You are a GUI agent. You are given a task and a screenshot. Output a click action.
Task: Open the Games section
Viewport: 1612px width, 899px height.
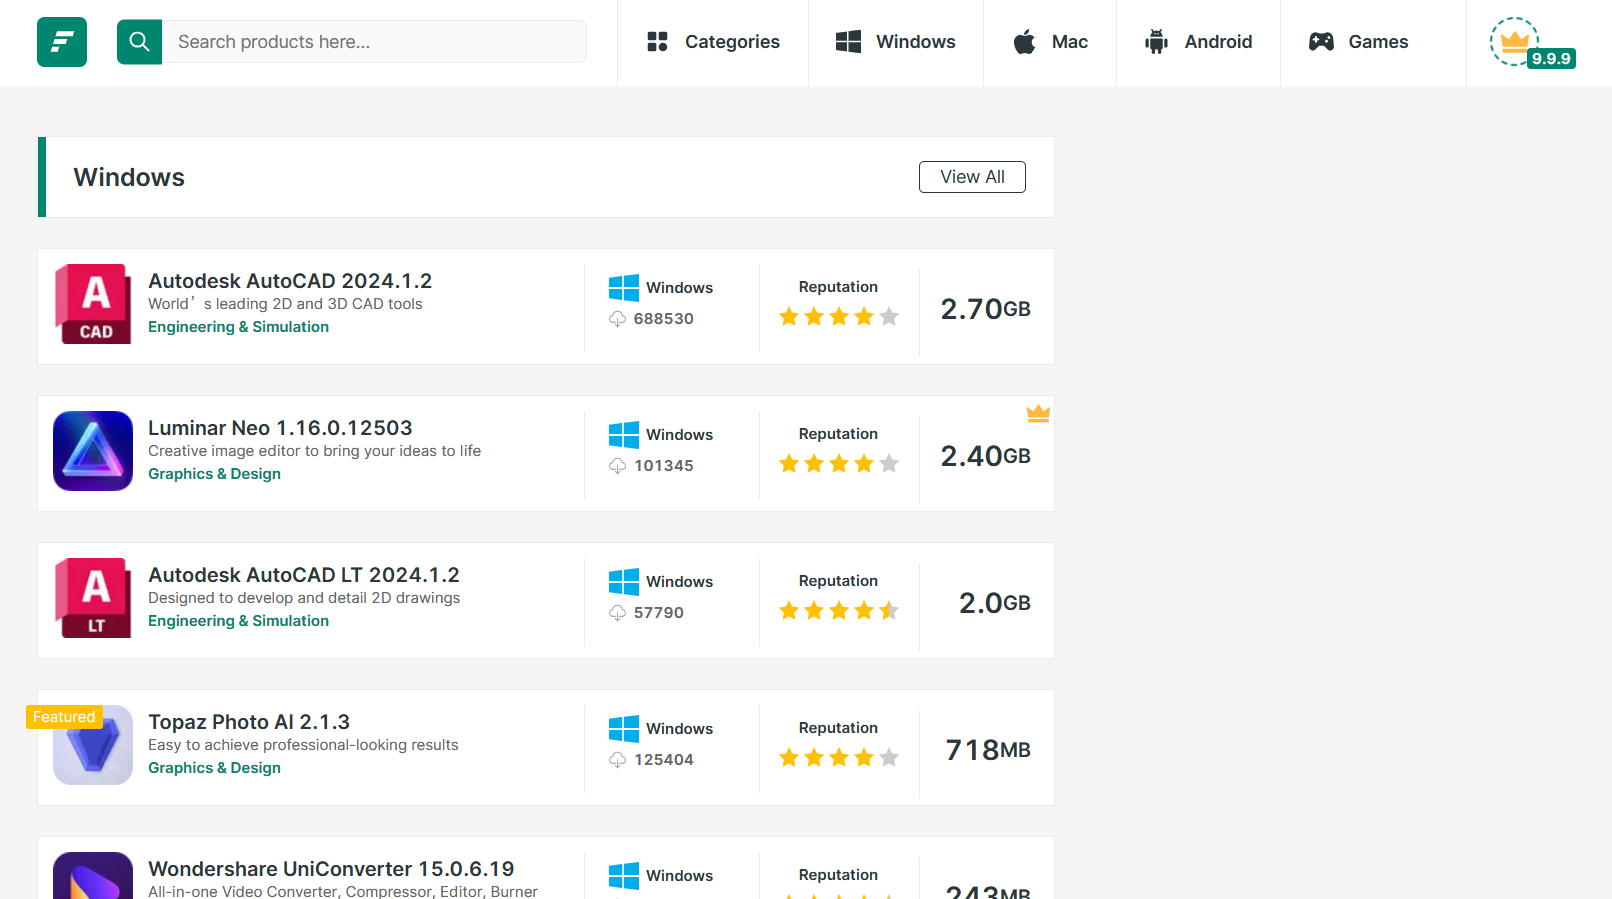click(1358, 42)
